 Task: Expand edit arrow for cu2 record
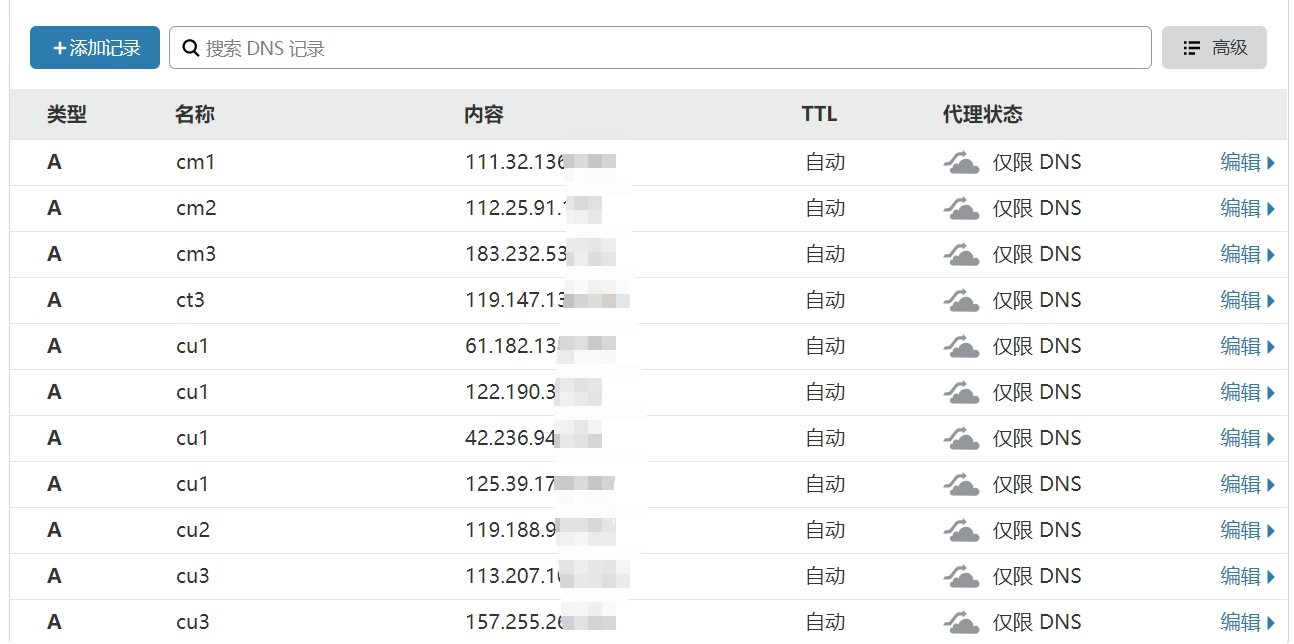(1271, 531)
